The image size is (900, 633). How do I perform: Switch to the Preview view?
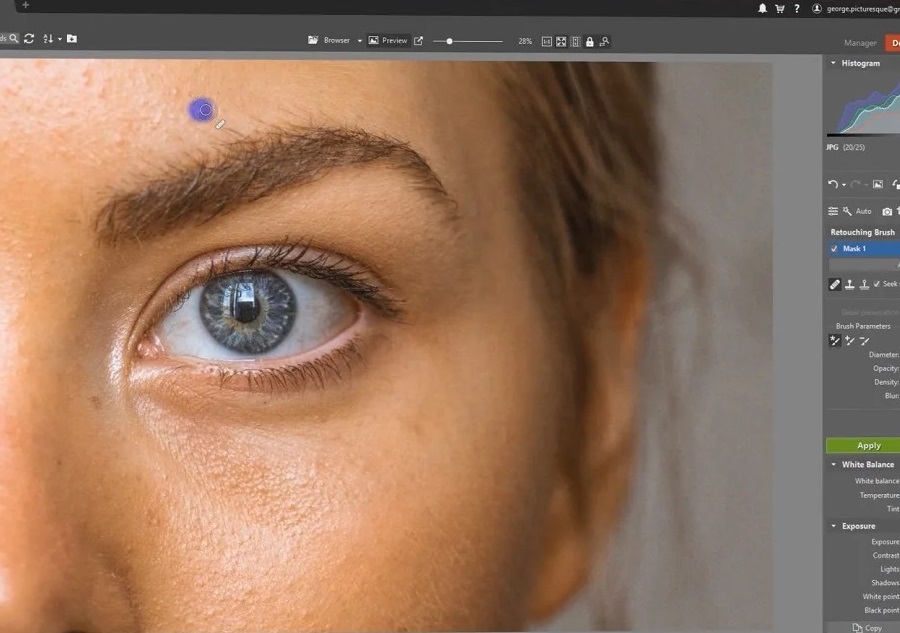click(388, 40)
